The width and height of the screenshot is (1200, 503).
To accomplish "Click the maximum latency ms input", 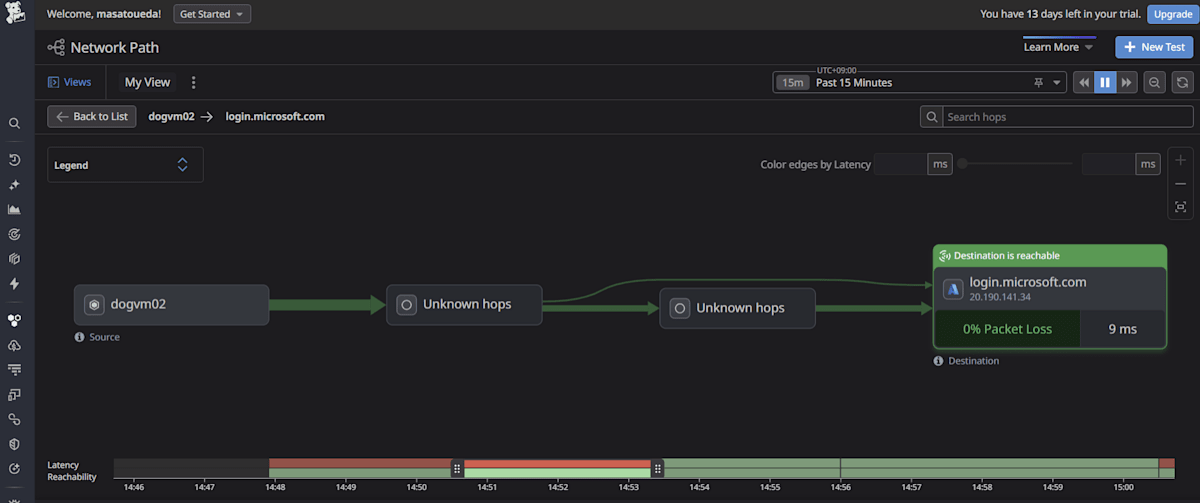I will pyautogui.click(x=1108, y=164).
